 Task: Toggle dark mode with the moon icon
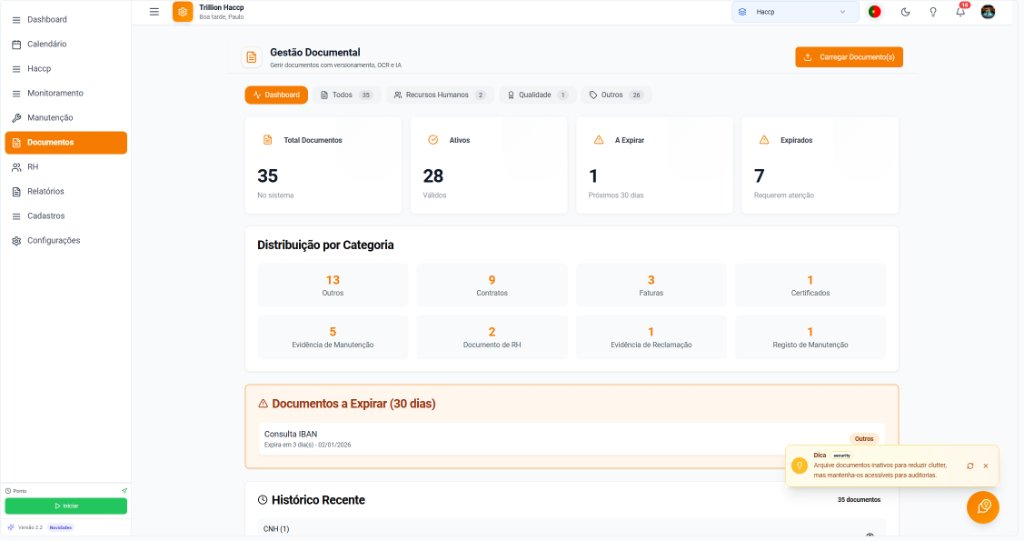905,12
